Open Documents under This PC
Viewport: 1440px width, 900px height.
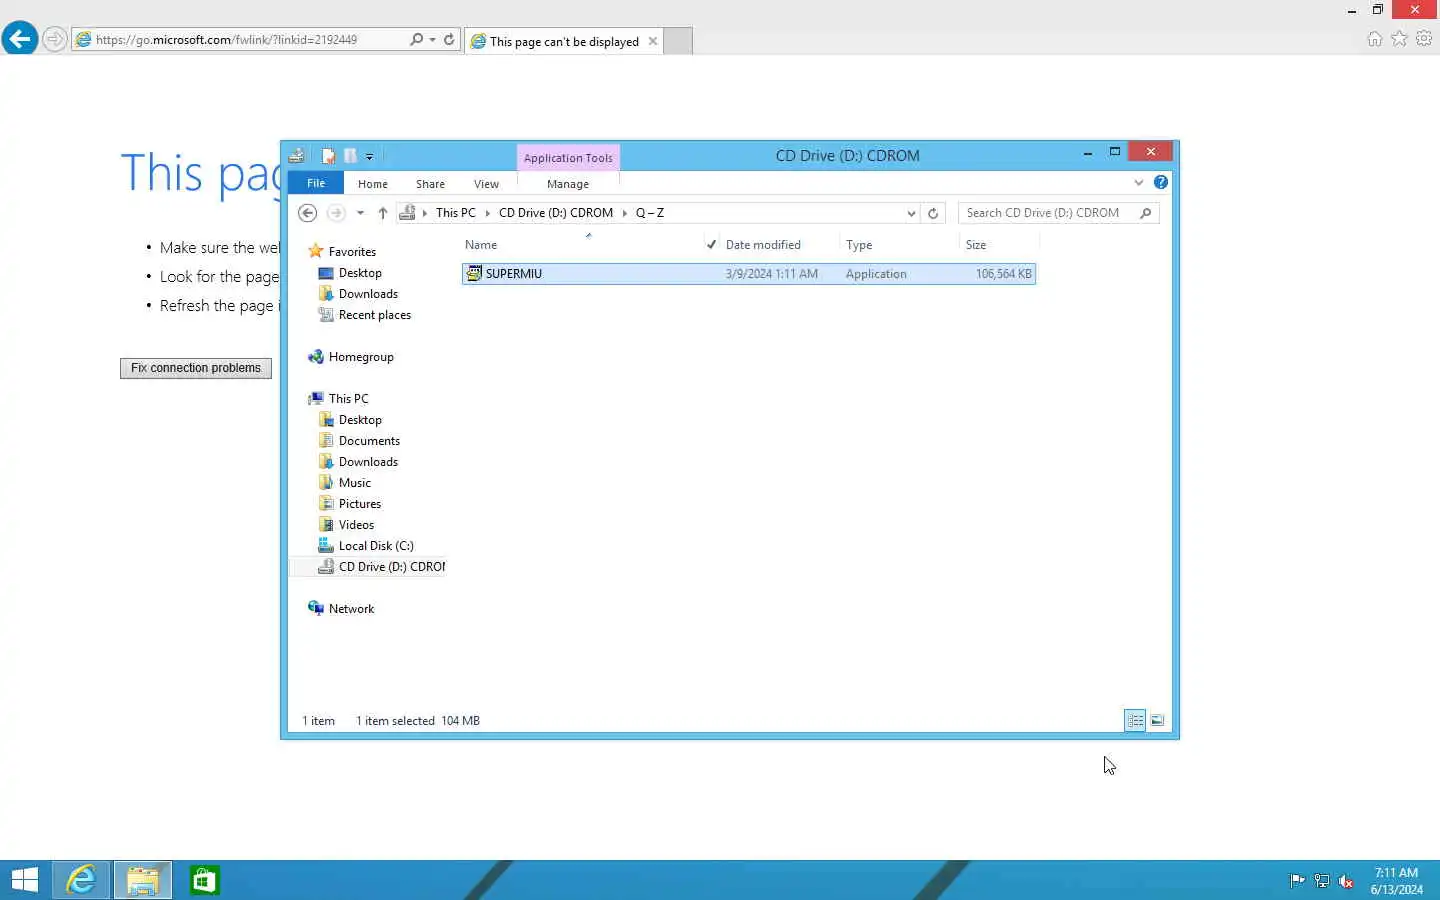pyautogui.click(x=369, y=441)
